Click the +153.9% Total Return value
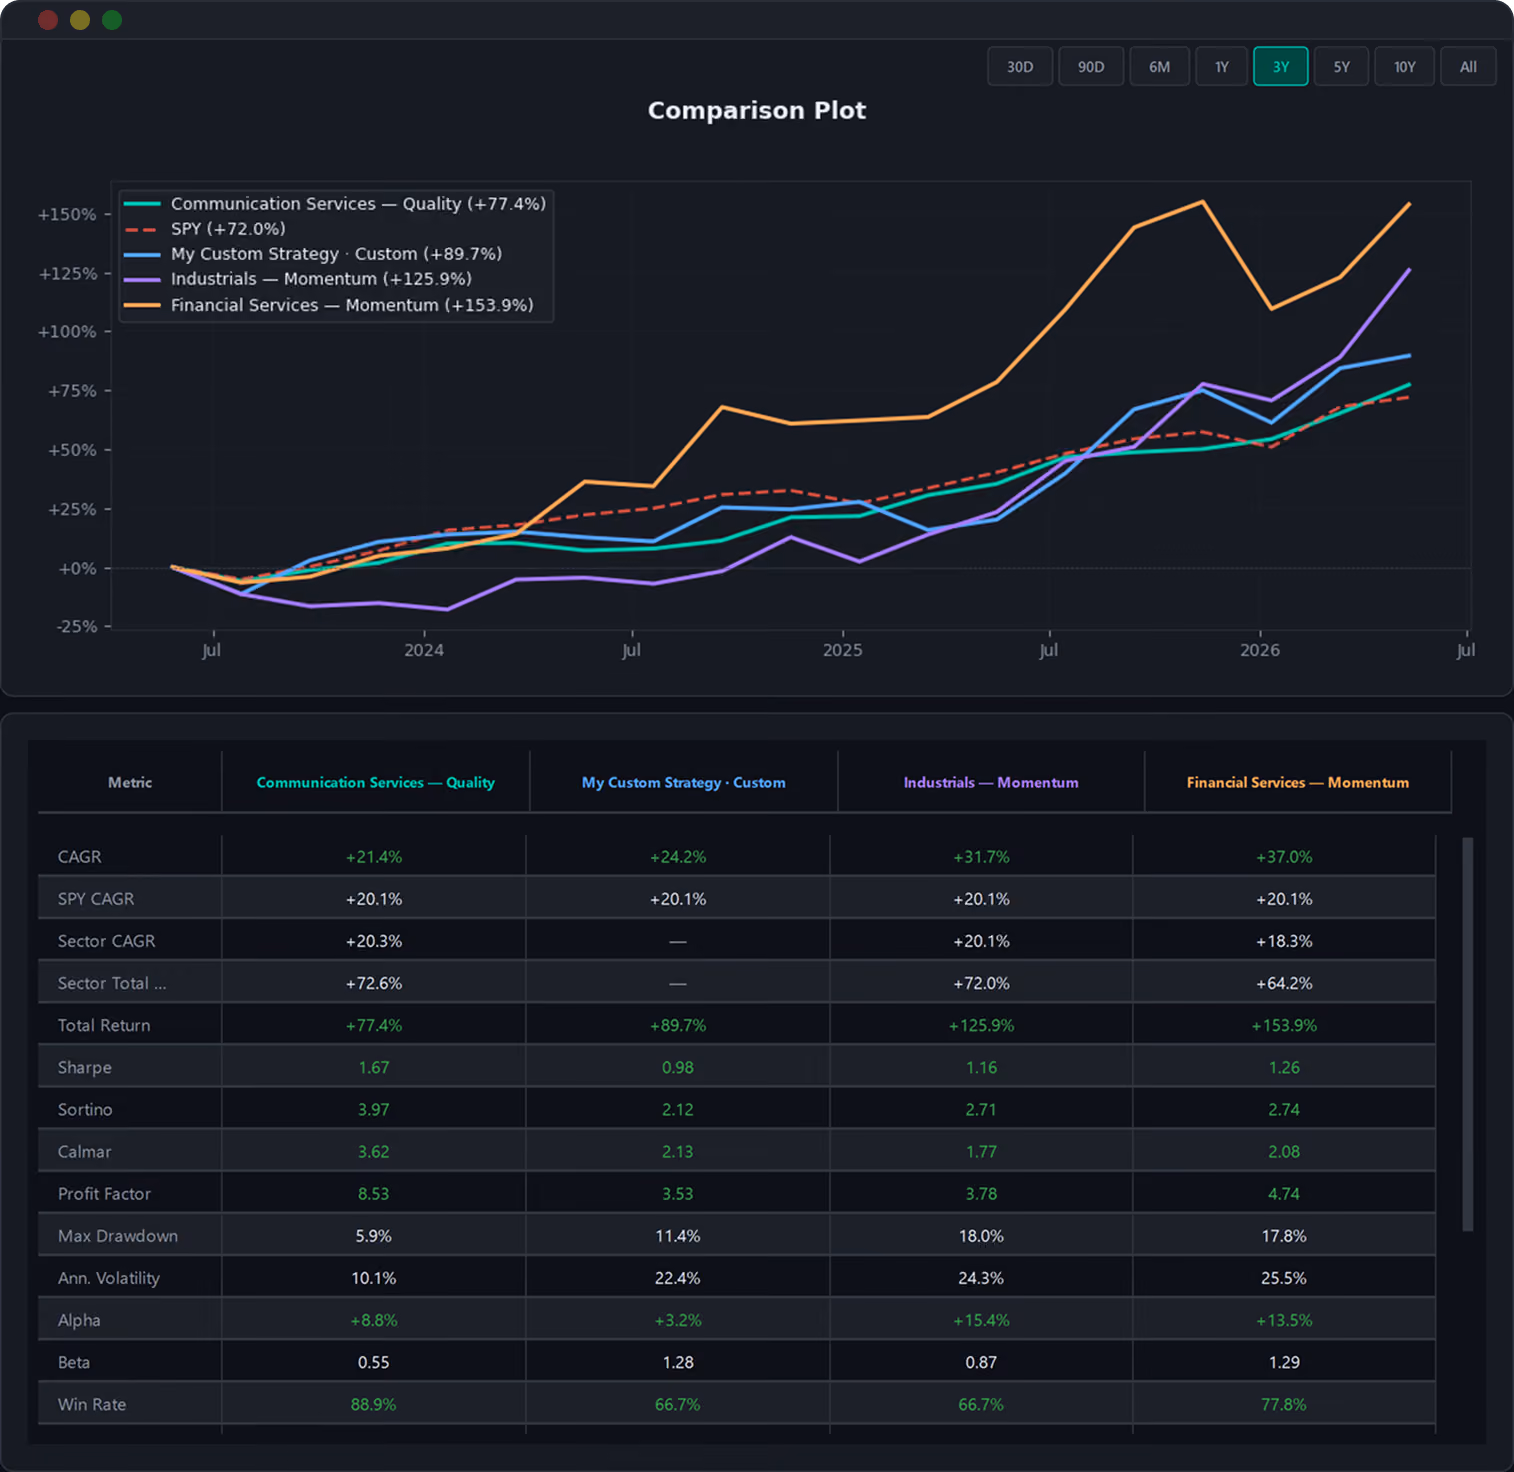1514x1472 pixels. point(1284,1025)
